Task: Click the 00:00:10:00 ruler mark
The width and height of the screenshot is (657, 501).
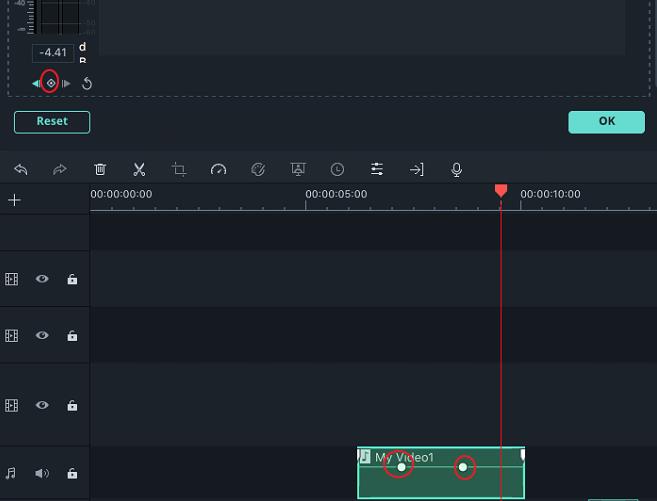Action: pyautogui.click(x=550, y=194)
